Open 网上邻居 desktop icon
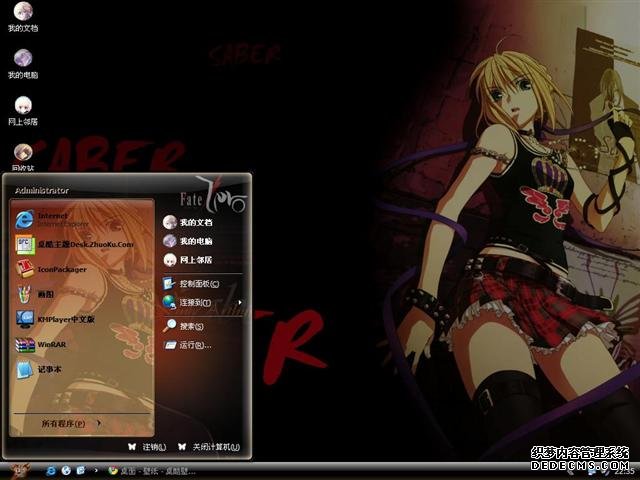640x480 pixels. 23,111
